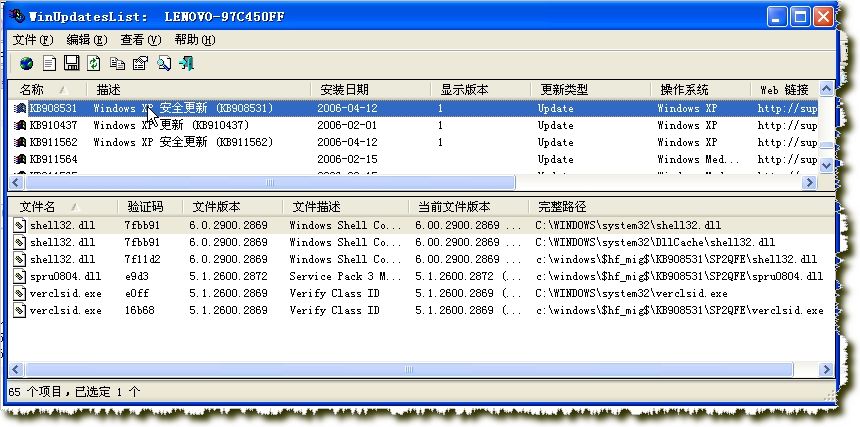Click the down arrow of the updates list scrollbar
Viewport: 860px width, 427px height.
coord(826,165)
